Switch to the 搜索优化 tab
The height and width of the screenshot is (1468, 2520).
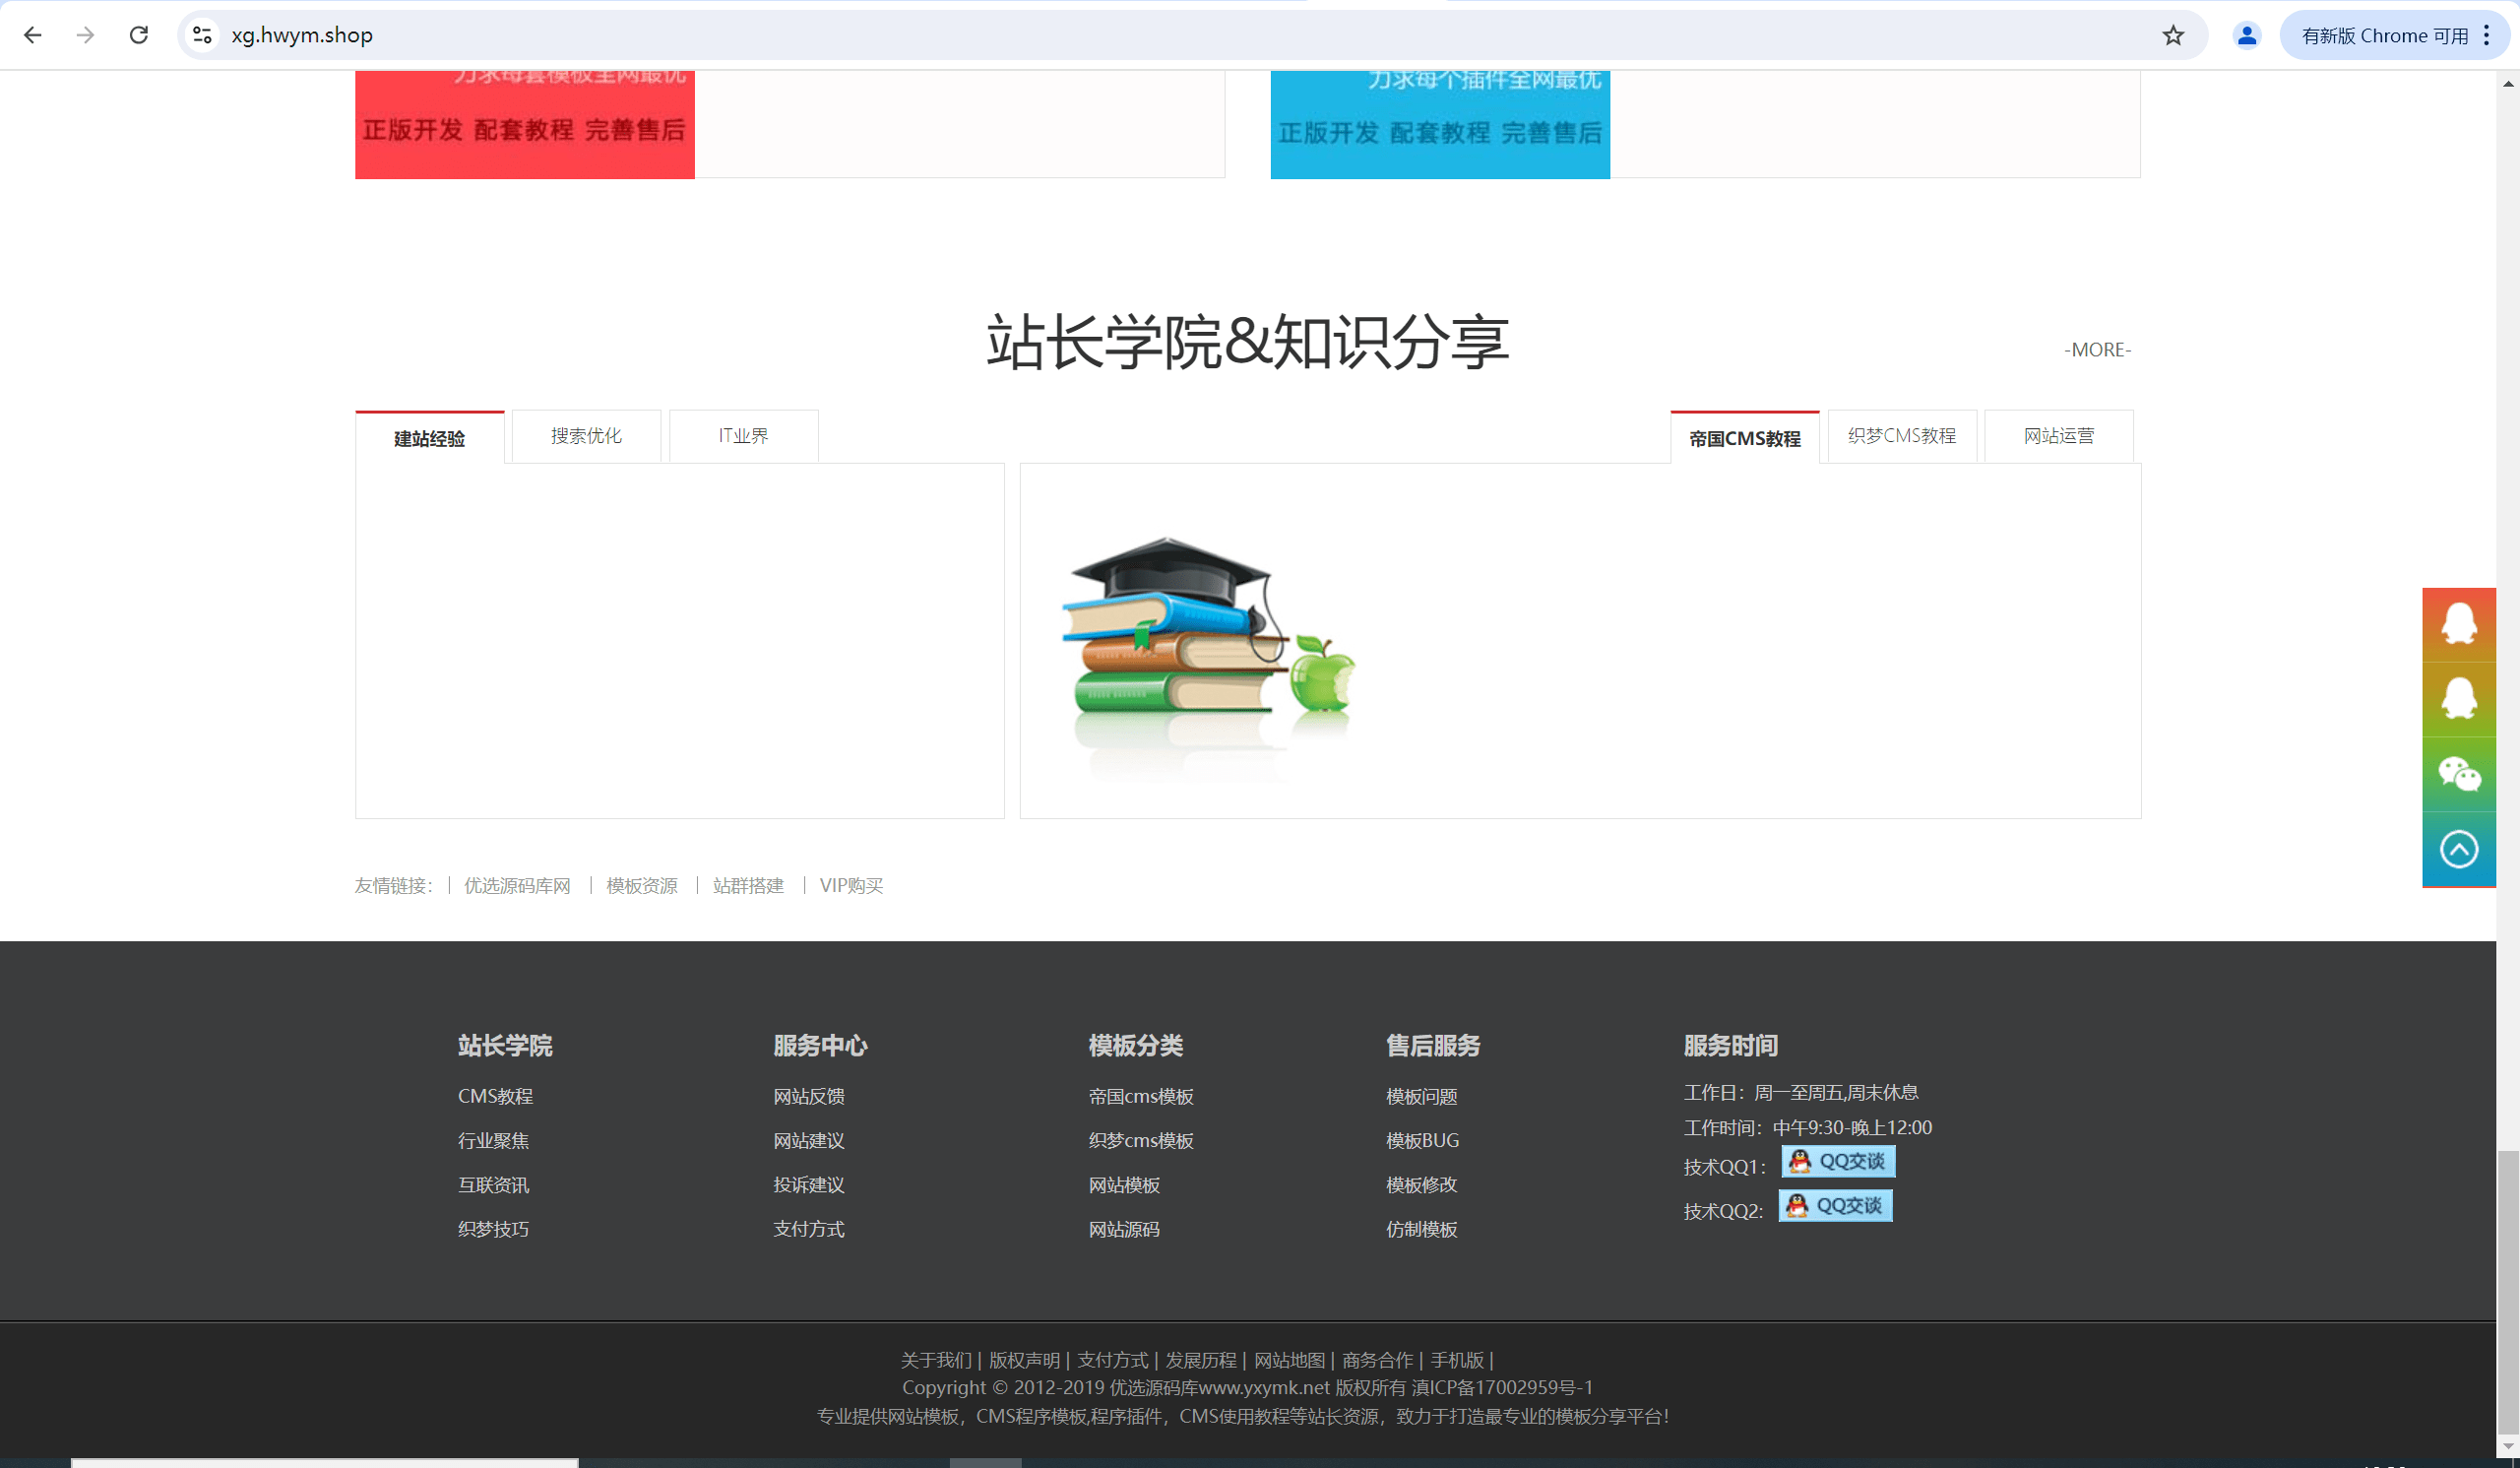coord(586,436)
